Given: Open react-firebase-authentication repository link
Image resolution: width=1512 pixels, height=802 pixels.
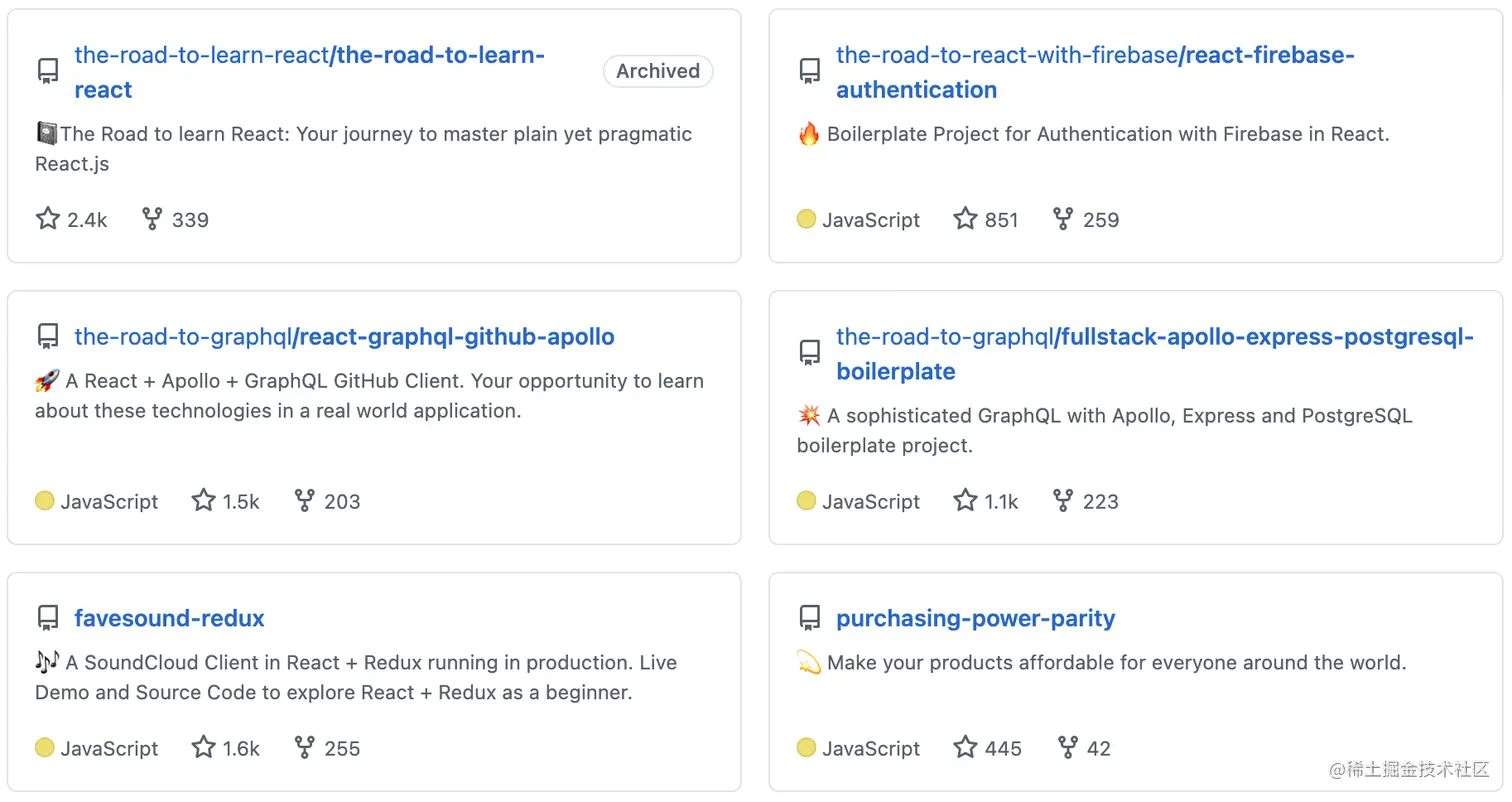Looking at the screenshot, I should tap(1095, 72).
